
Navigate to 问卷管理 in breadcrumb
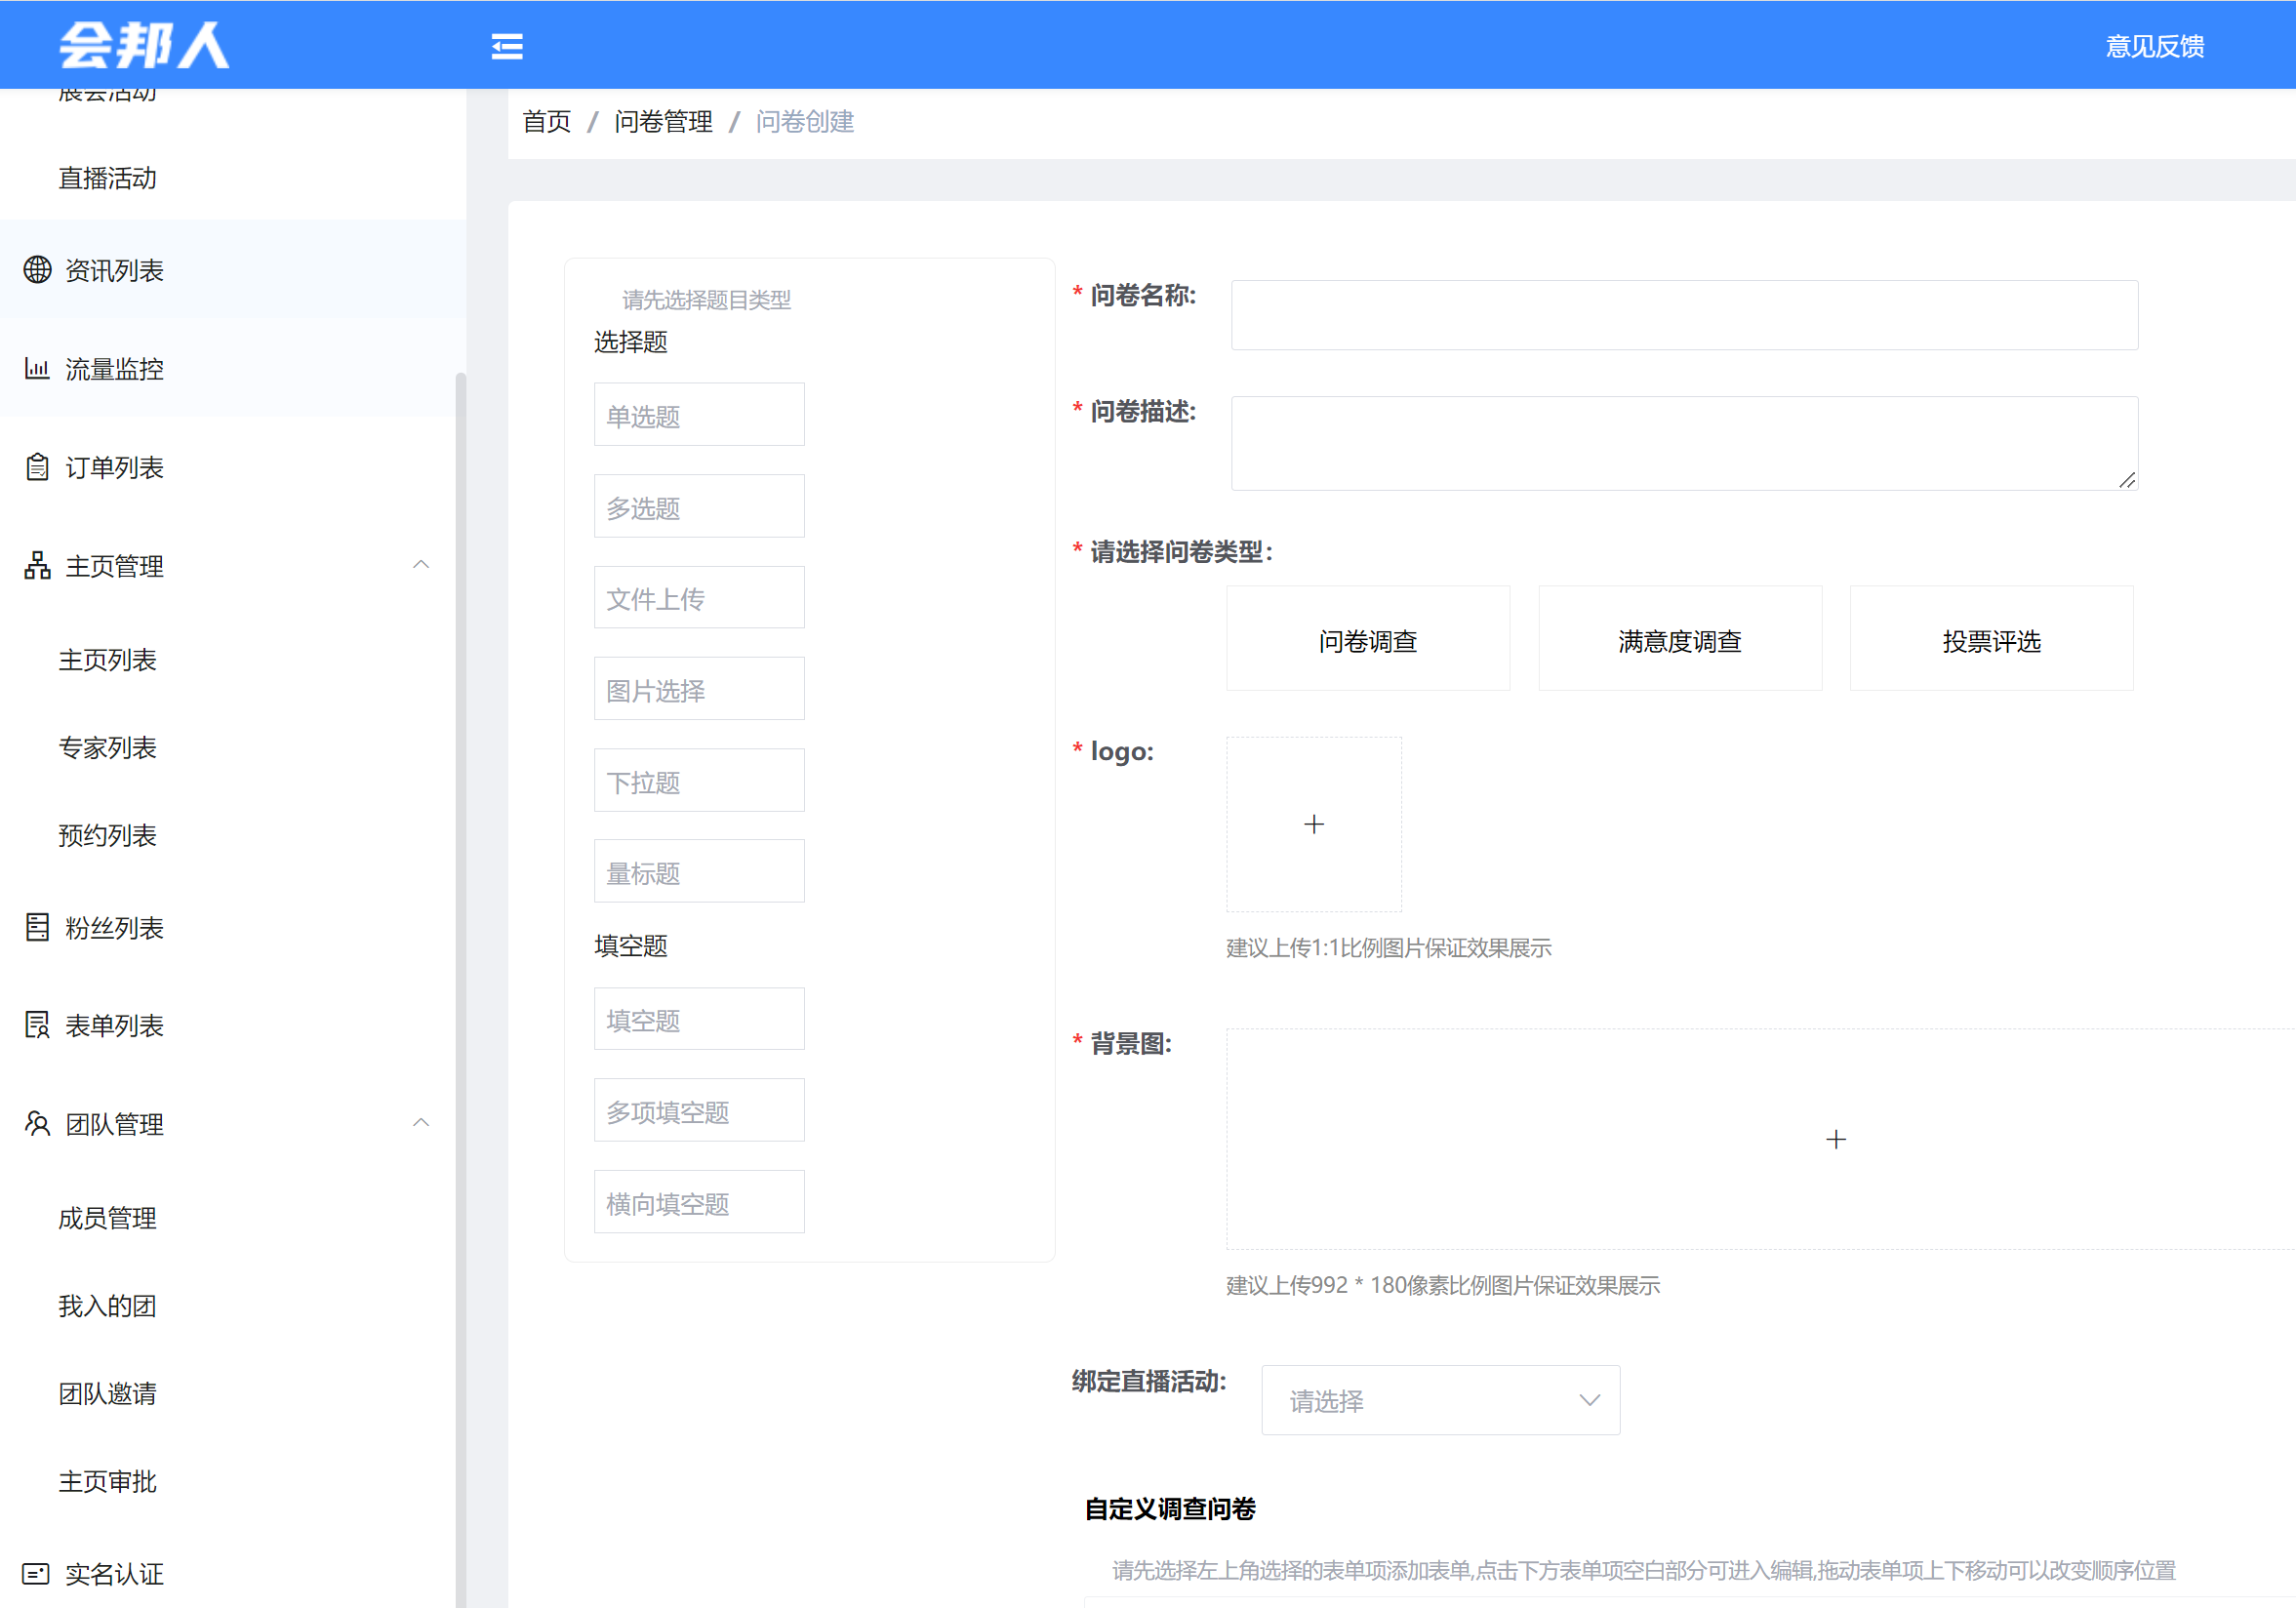pos(663,122)
